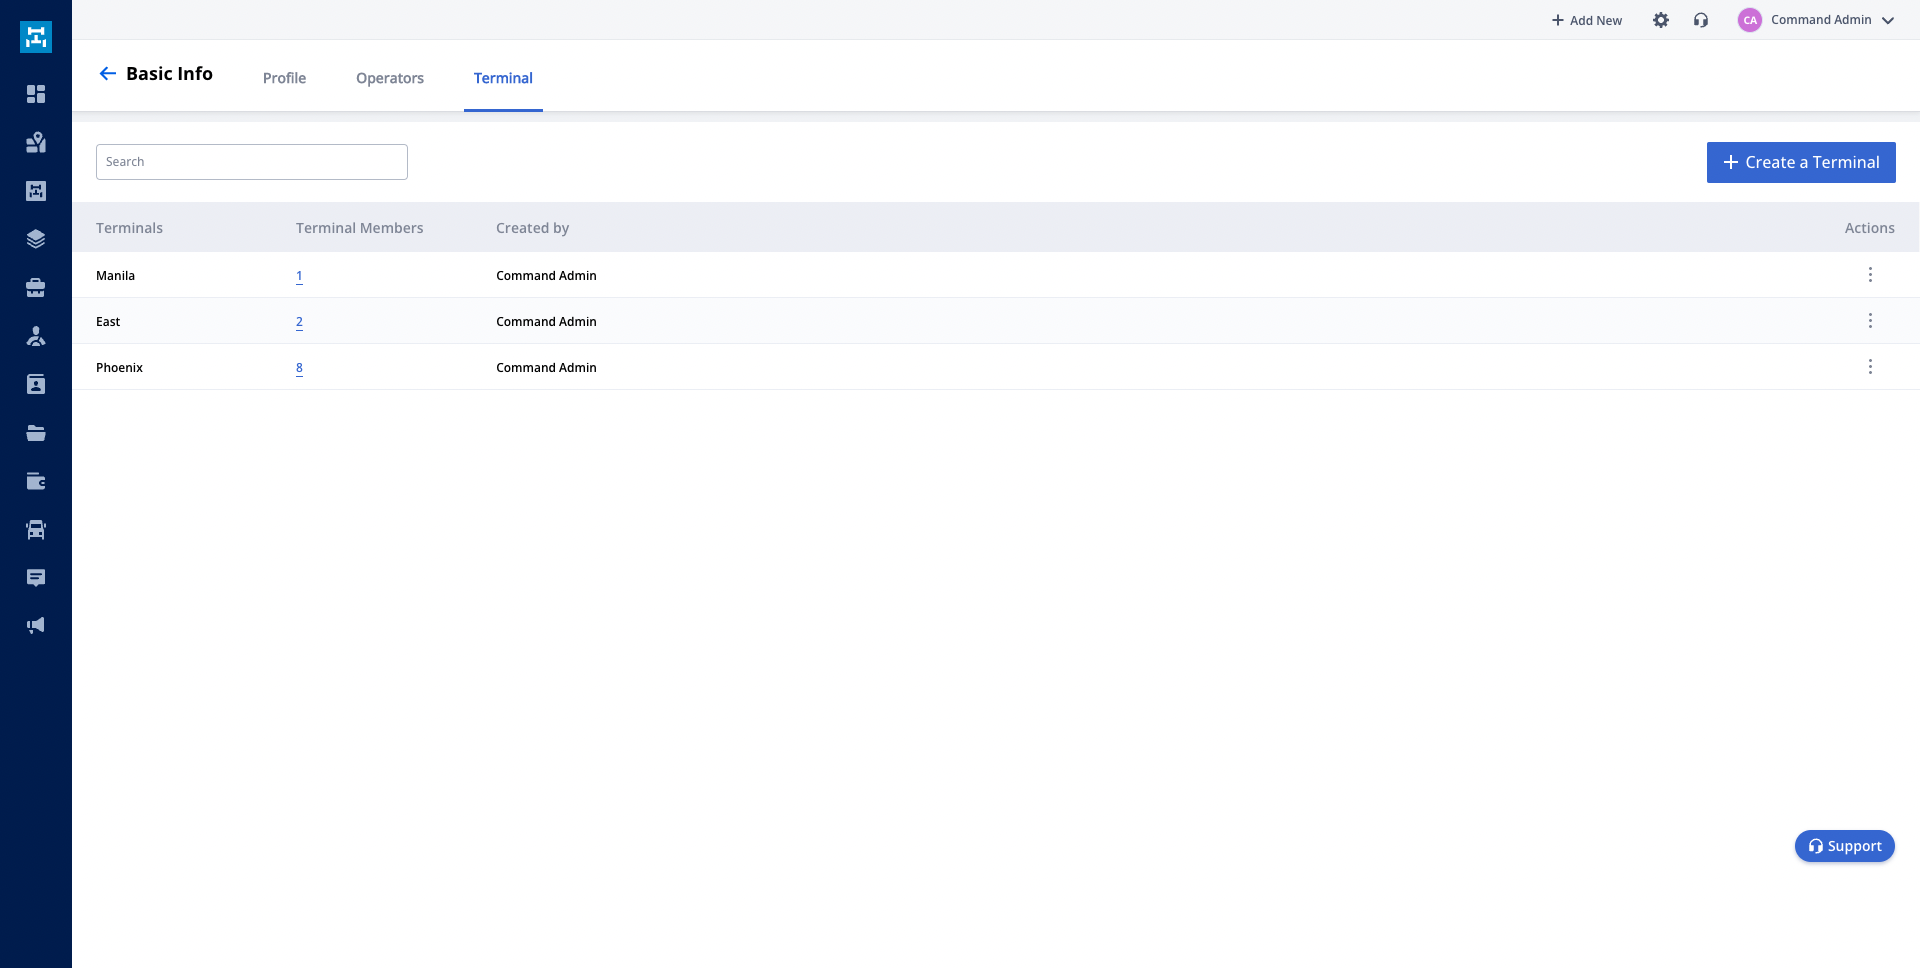Open actions menu for Manila terminal
1920x968 pixels.
tap(1870, 275)
